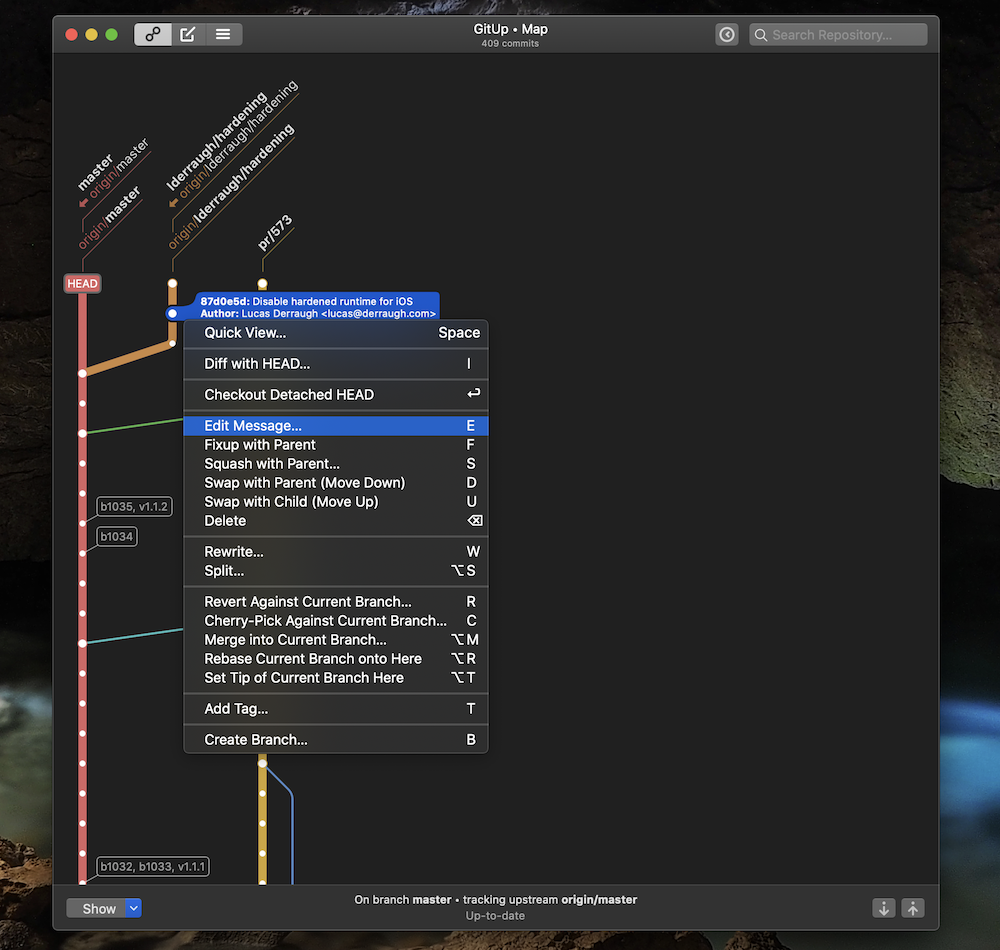The height and width of the screenshot is (950, 1000).
Task: Select Edit Message from context menu
Action: click(x=253, y=426)
